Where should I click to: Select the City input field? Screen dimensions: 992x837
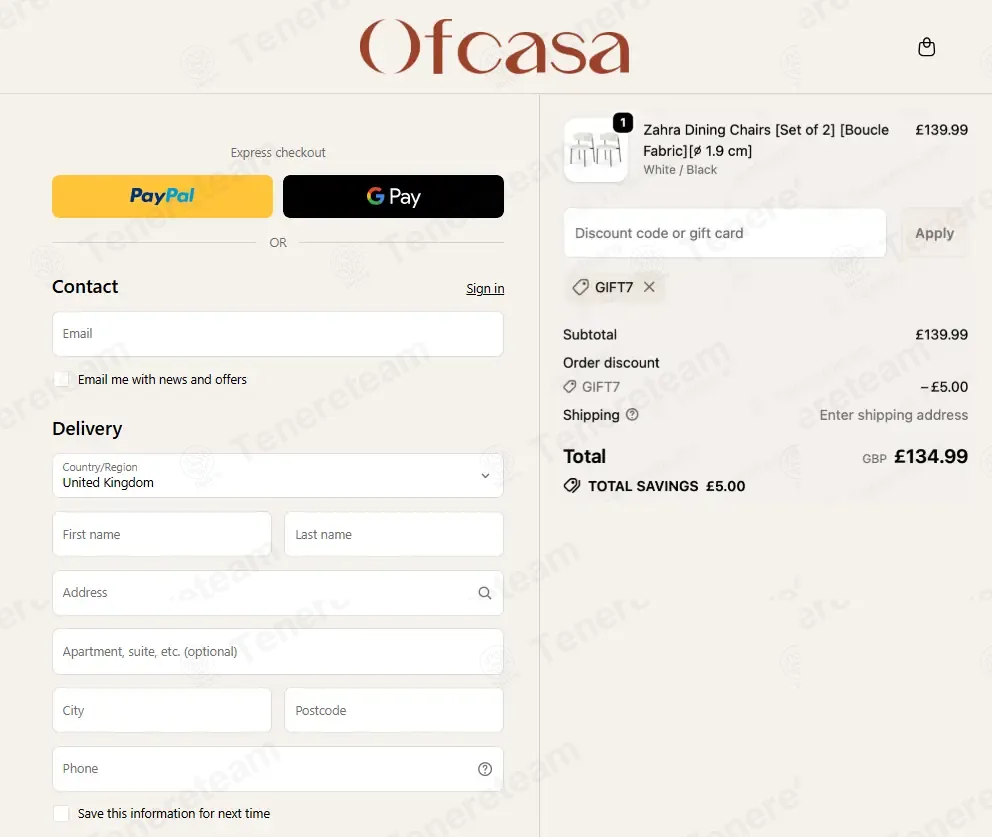click(x=162, y=710)
